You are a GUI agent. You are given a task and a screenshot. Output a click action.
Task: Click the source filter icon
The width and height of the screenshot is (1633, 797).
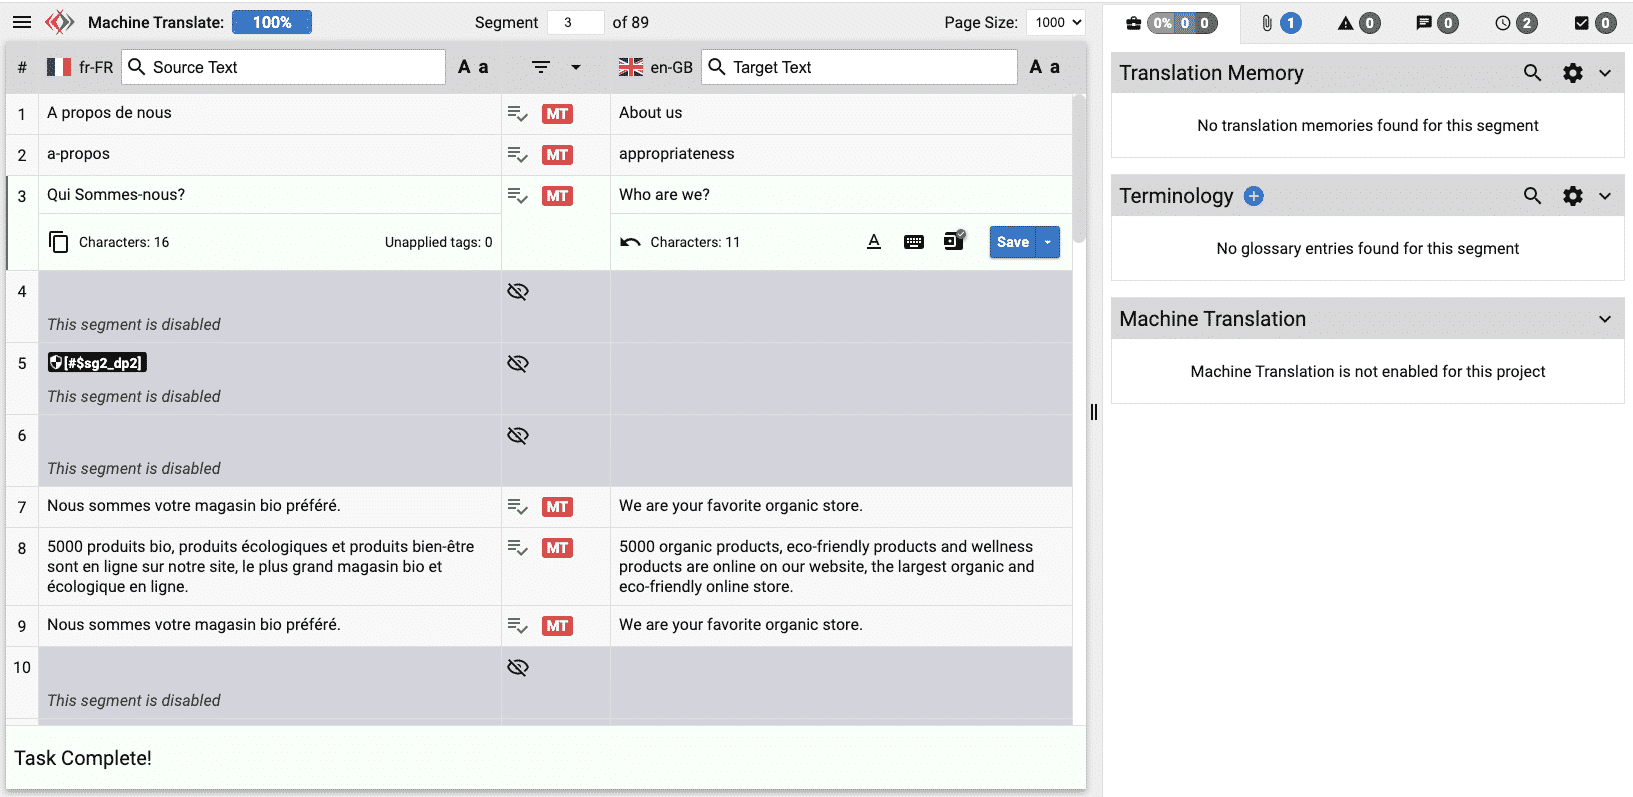(x=541, y=67)
